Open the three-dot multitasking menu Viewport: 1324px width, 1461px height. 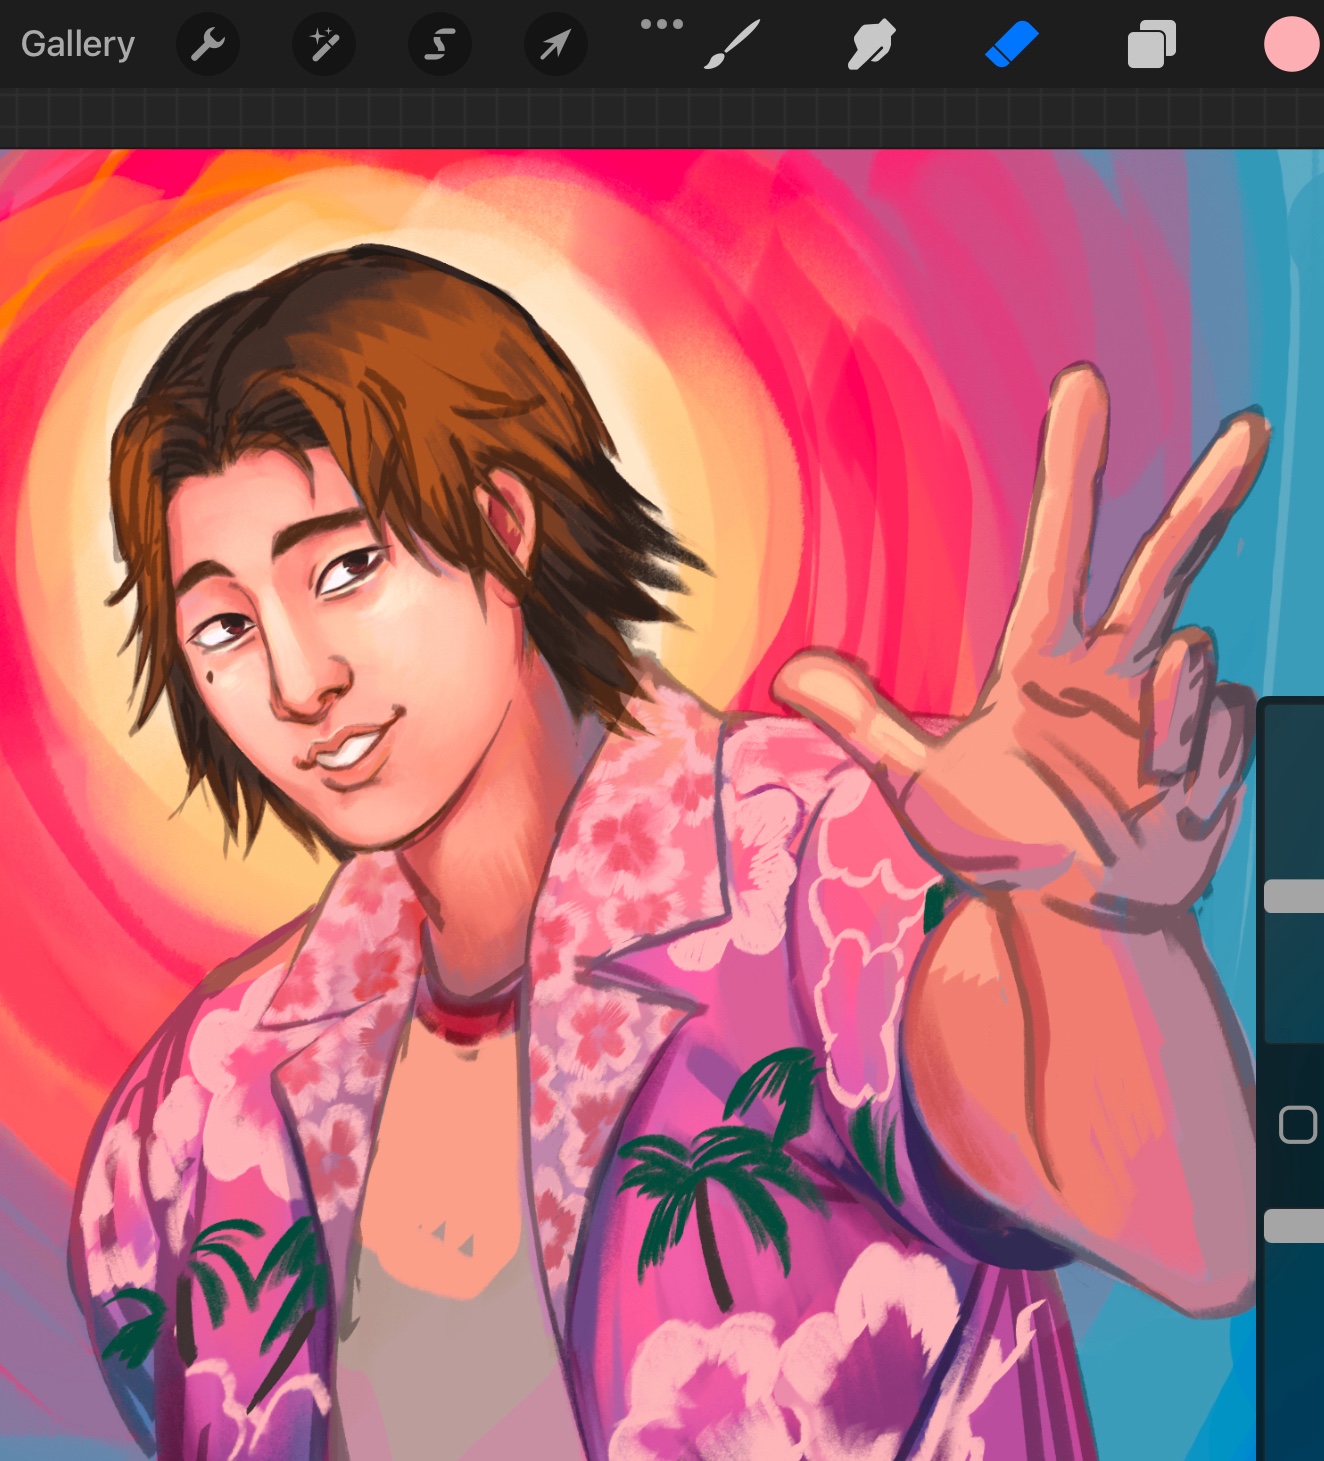pyautogui.click(x=661, y=24)
